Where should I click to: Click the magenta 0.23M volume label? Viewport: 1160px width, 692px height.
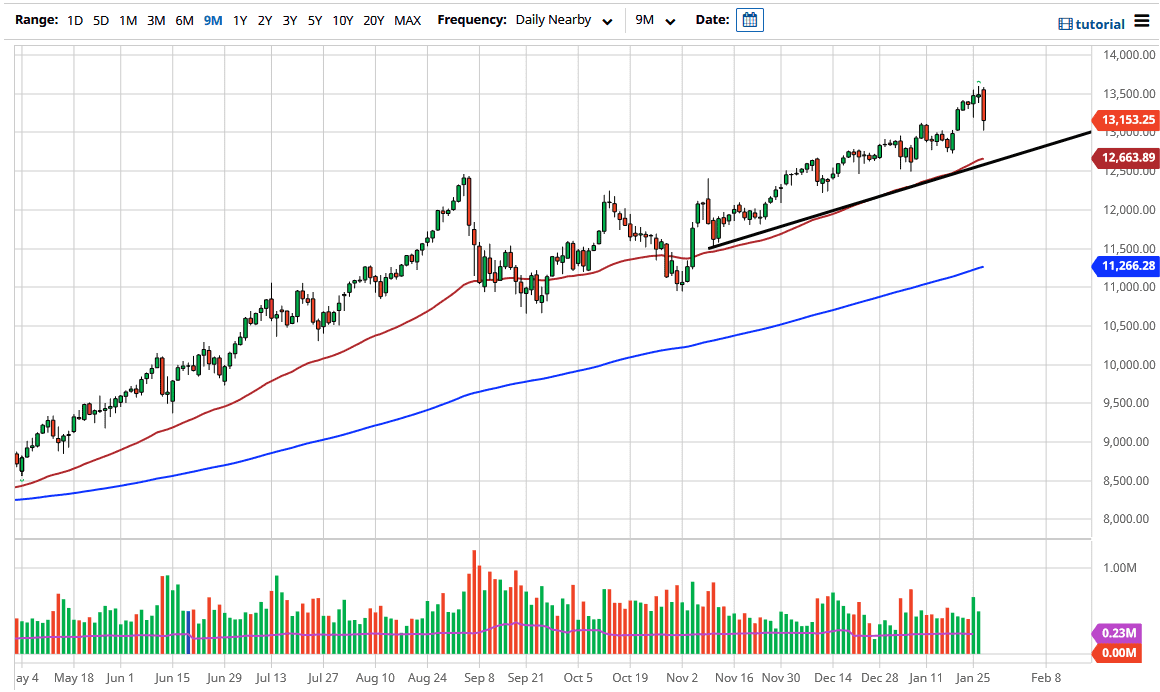(1119, 632)
